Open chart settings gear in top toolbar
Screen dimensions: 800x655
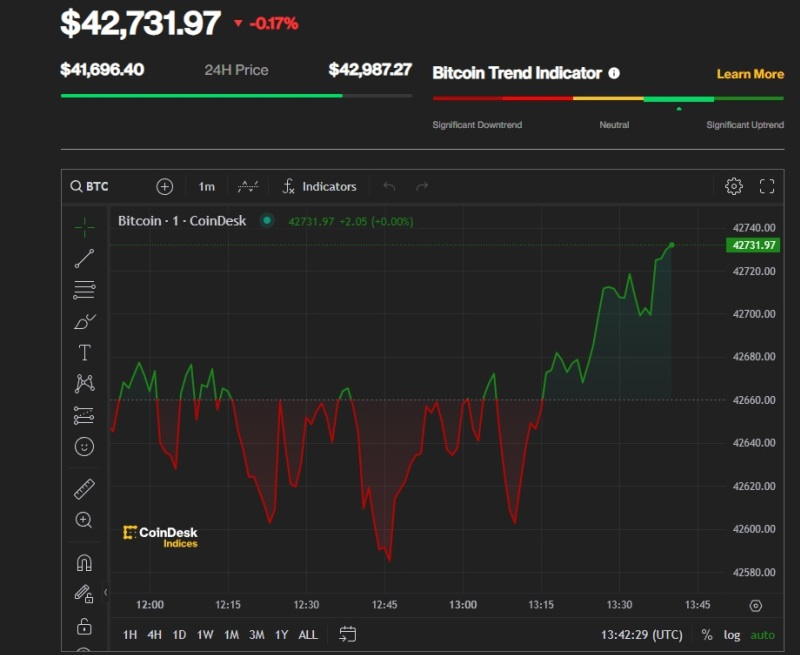coord(734,186)
